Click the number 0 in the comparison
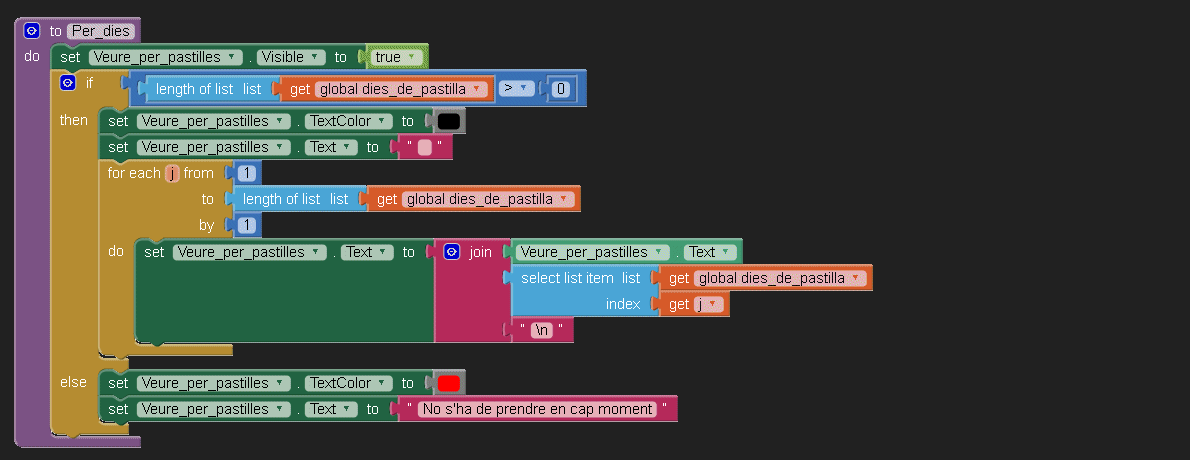The width and height of the screenshot is (1190, 460). pos(560,90)
